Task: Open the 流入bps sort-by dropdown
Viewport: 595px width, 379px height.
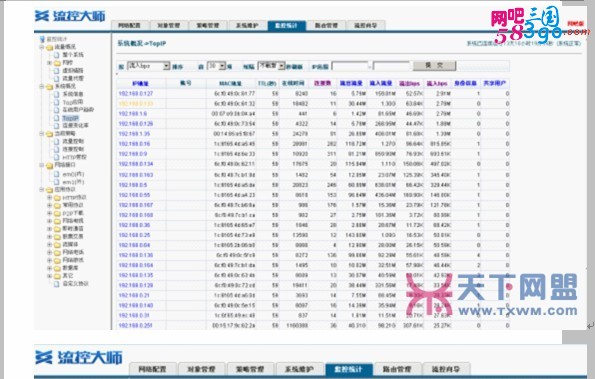Action: pos(148,66)
